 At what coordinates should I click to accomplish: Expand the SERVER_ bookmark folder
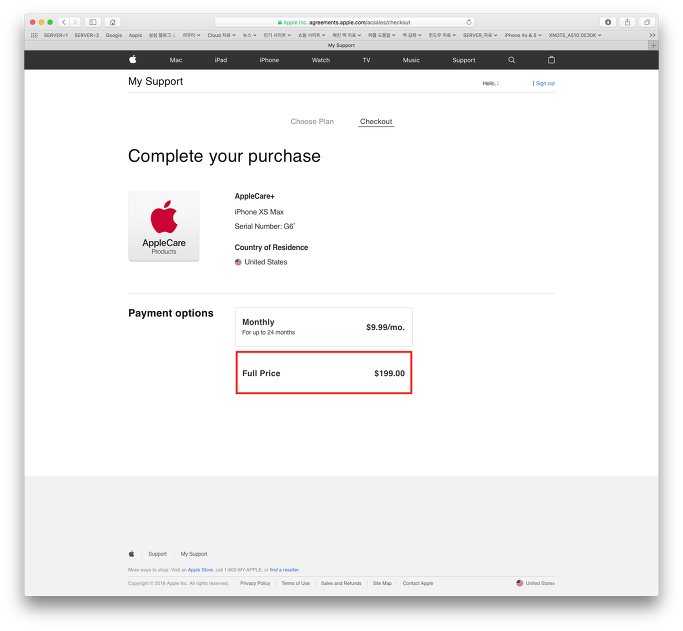[480, 35]
